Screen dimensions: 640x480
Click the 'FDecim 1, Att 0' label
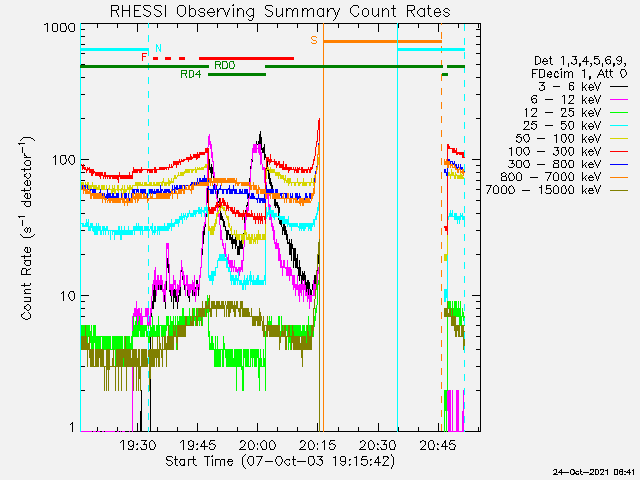pyautogui.click(x=579, y=74)
